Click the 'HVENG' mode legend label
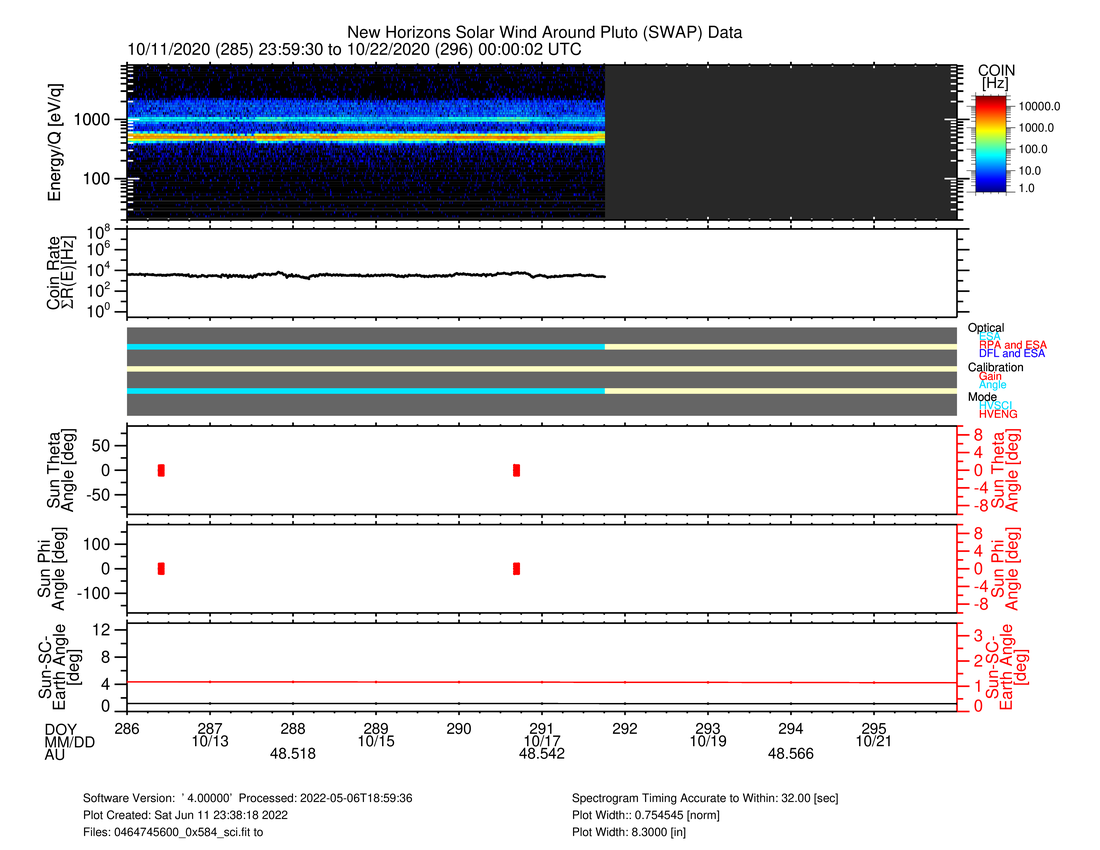1100x850 pixels. [x=998, y=414]
